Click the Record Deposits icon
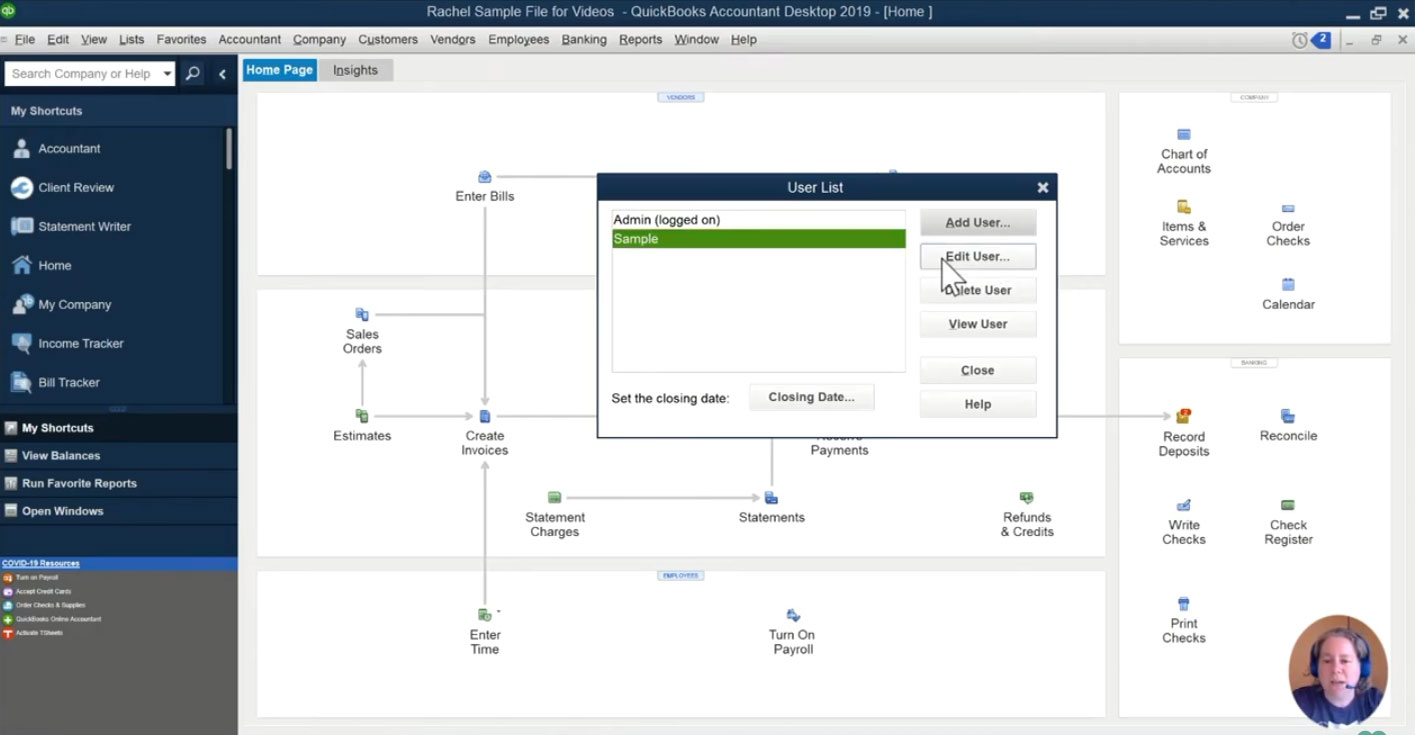Viewport: 1415px width, 735px height. click(1184, 416)
